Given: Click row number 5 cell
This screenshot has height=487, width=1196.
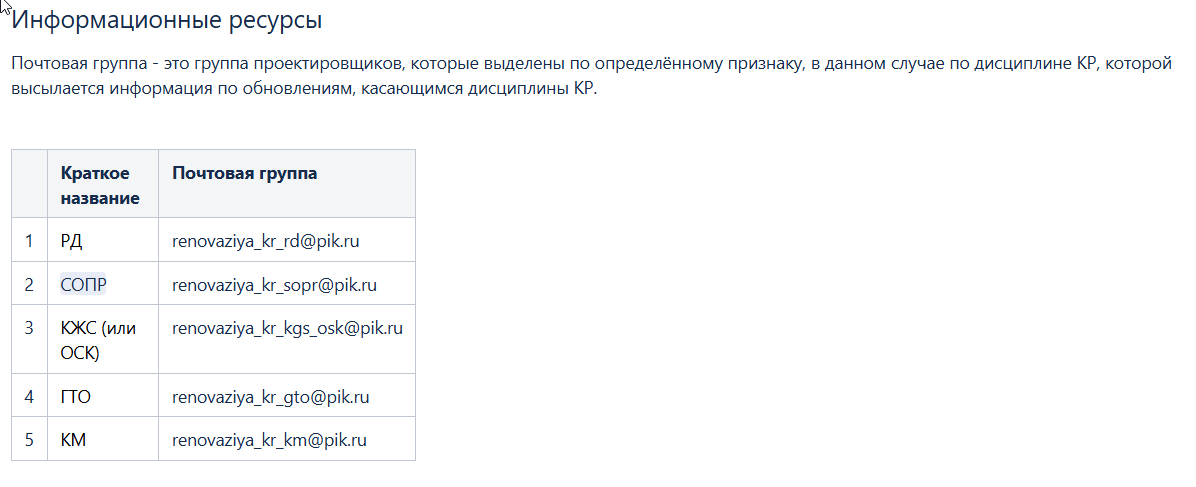Looking at the screenshot, I should click(30, 439).
